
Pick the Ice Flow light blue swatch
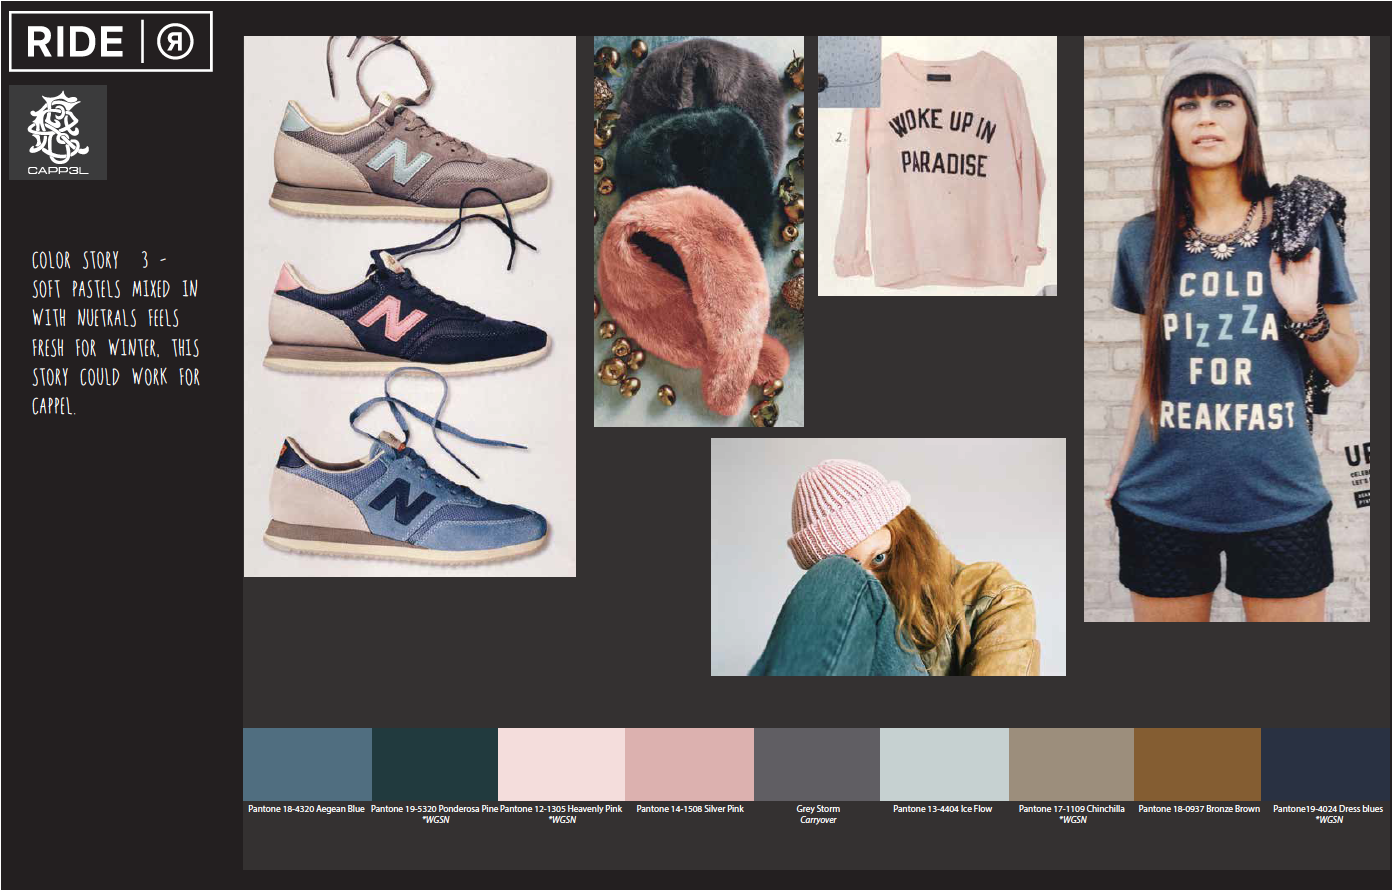point(944,764)
